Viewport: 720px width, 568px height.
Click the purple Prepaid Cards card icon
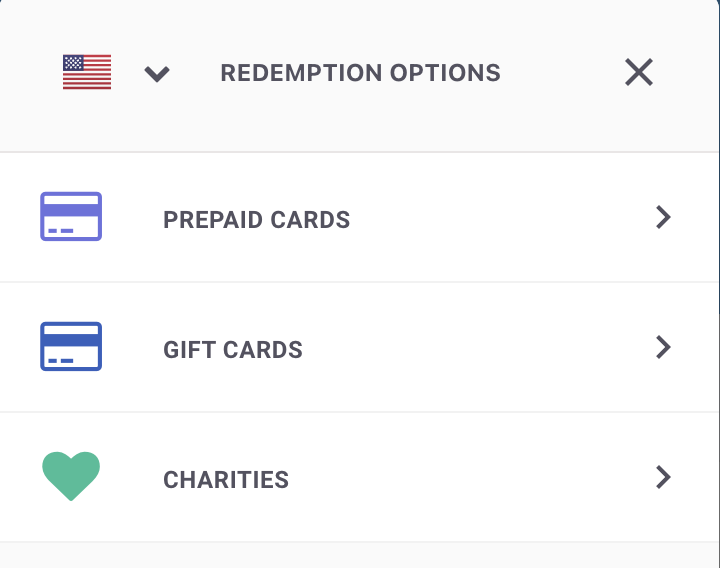coord(71,216)
